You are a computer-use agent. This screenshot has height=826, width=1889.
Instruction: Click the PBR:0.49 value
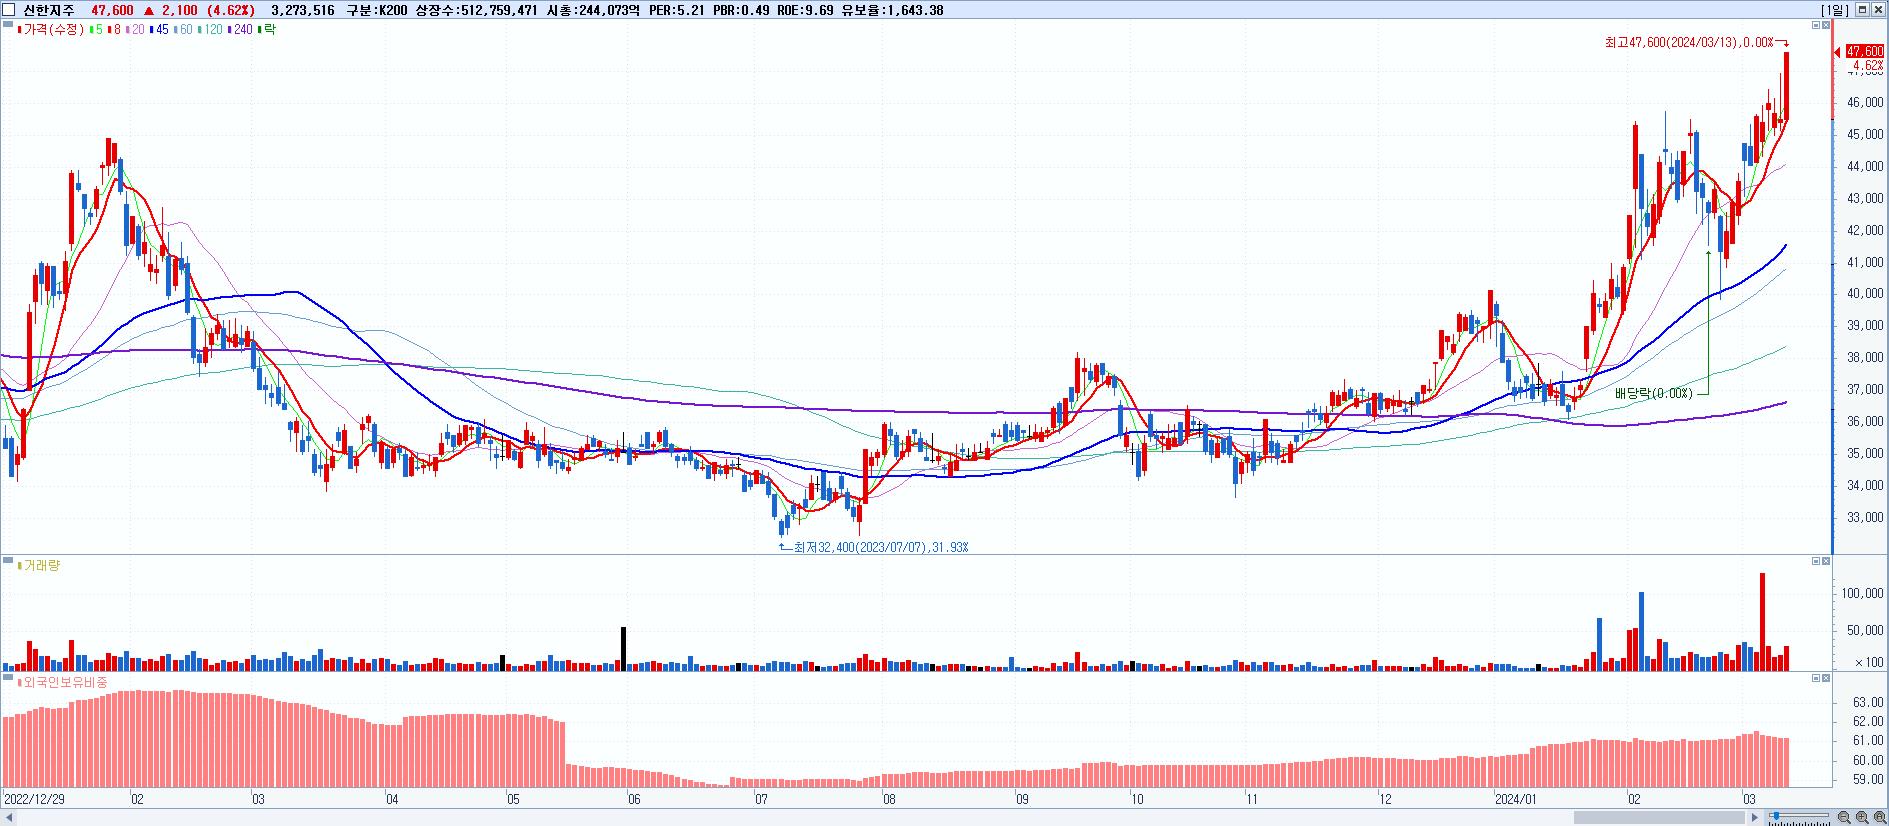click(741, 10)
